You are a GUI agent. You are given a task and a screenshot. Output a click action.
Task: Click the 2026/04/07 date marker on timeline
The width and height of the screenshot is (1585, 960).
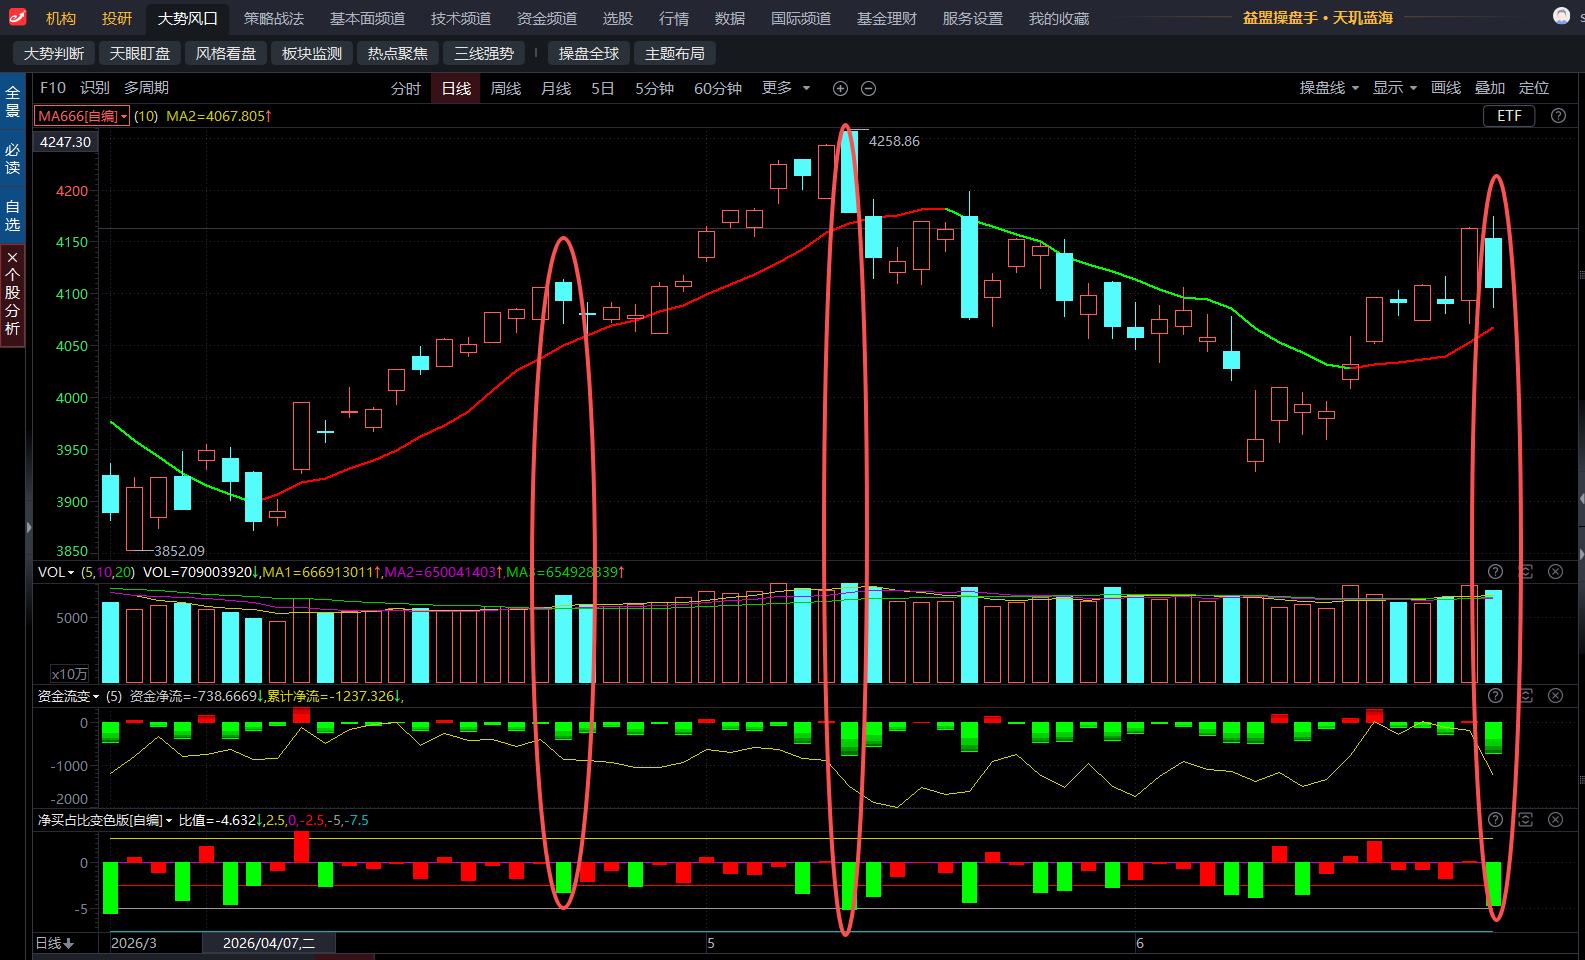tap(269, 943)
